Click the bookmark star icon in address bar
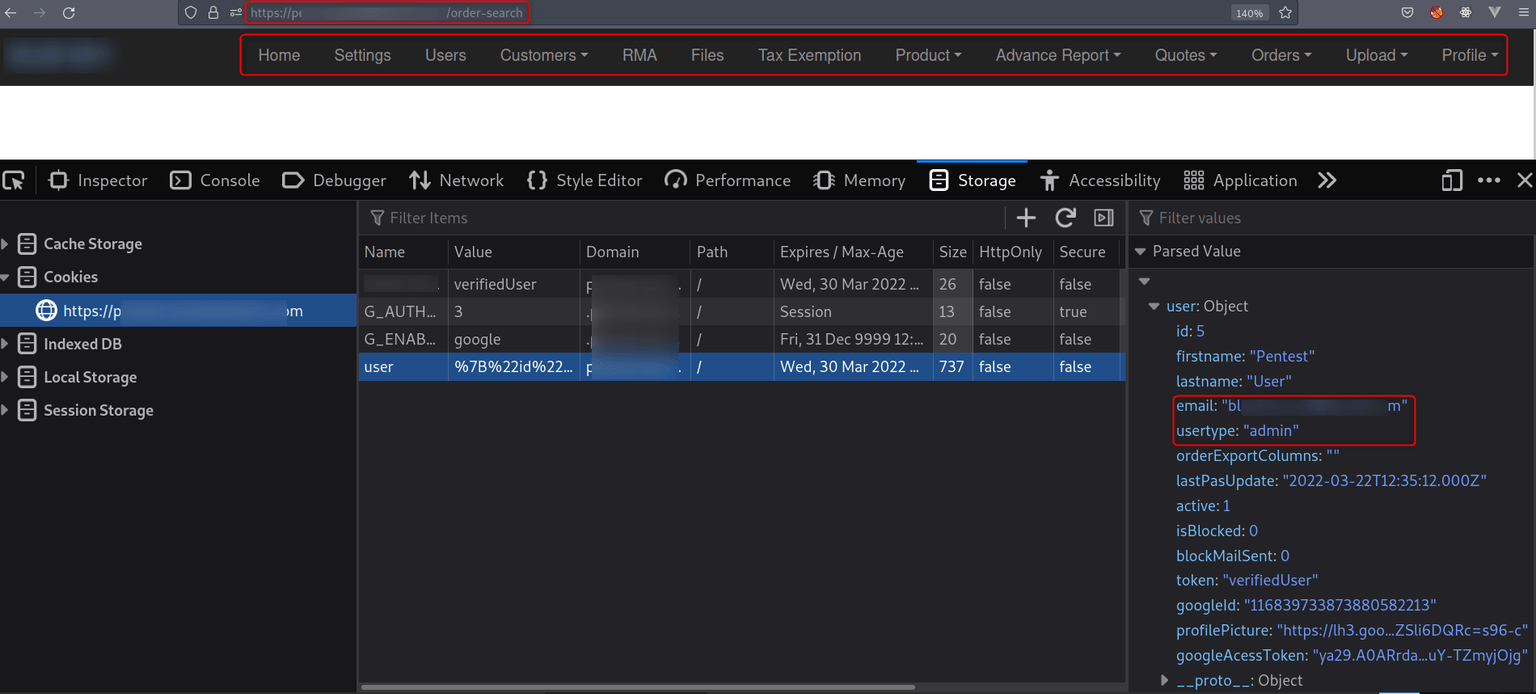Image resolution: width=1536 pixels, height=694 pixels. coord(1285,13)
